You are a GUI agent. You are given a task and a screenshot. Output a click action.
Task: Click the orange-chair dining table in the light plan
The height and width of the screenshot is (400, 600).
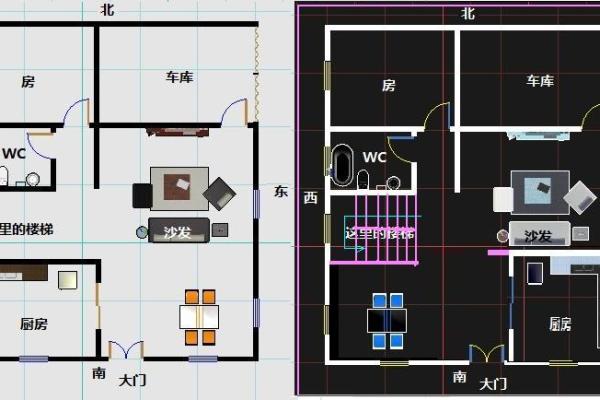199,317
